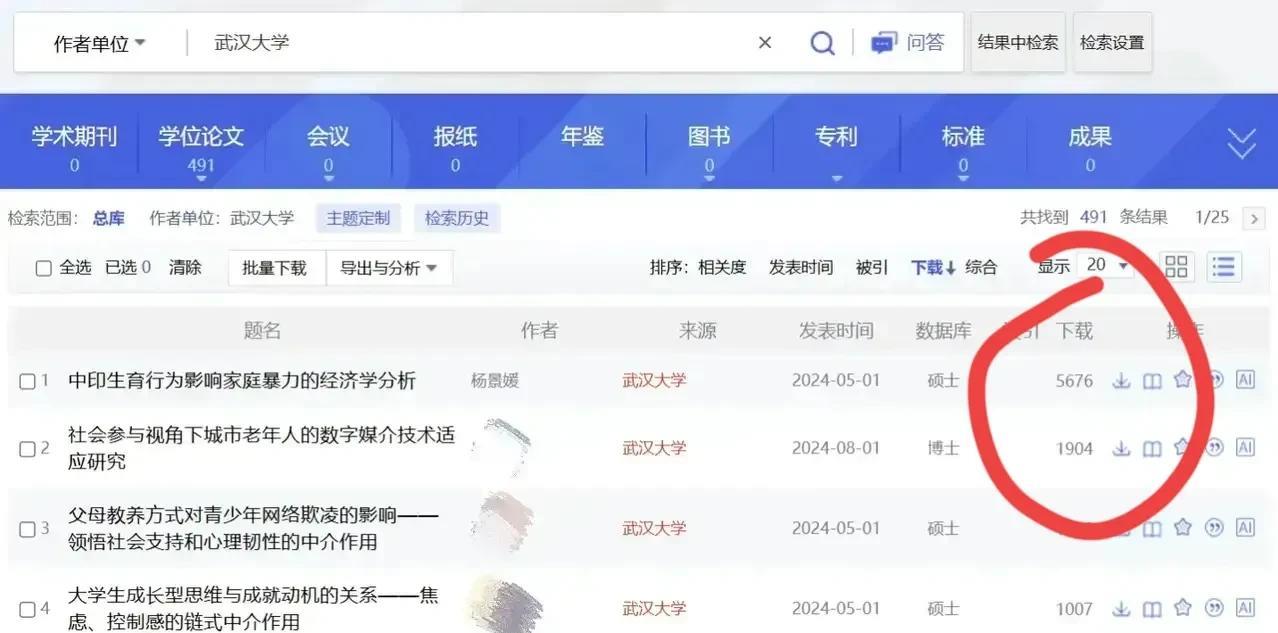Favorite the 大学生成长型思维 thesis with star
Image resolution: width=1278 pixels, height=633 pixels.
[x=1183, y=607]
